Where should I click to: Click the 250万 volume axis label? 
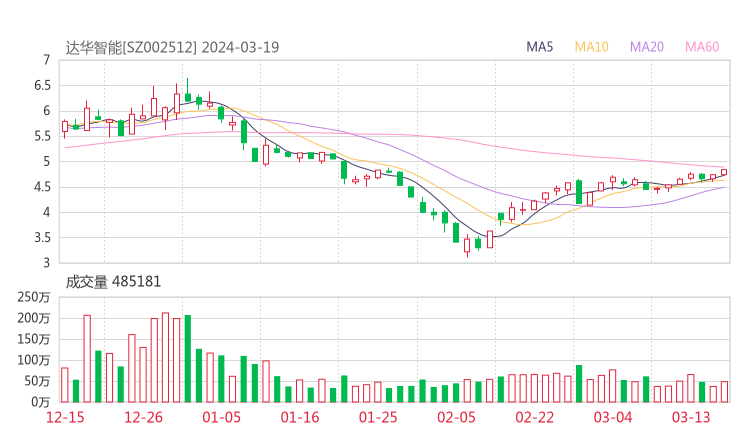point(33,298)
